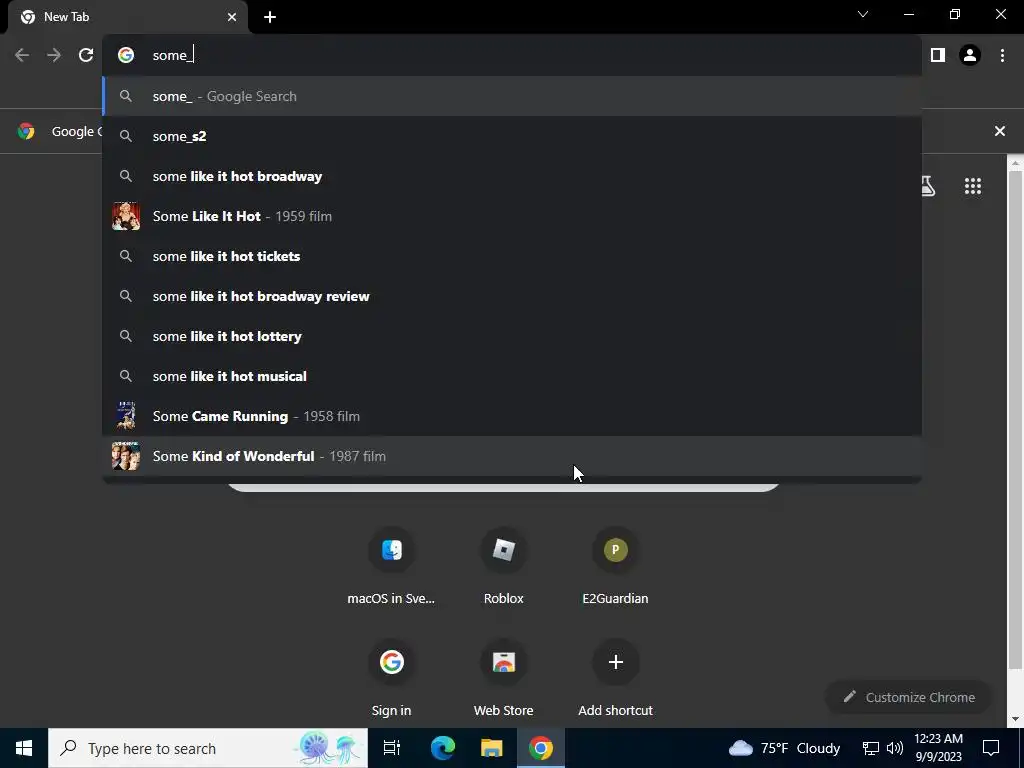Click the Add shortcut button
The image size is (1024, 768).
[x=615, y=679]
